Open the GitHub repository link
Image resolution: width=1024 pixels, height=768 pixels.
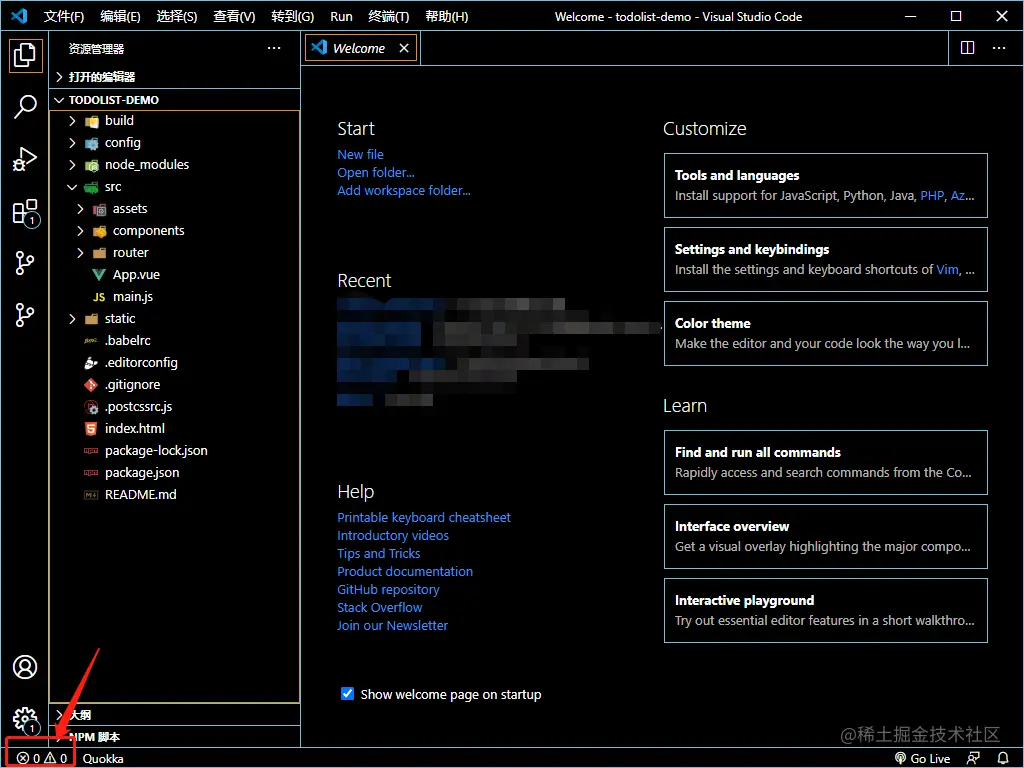(388, 589)
